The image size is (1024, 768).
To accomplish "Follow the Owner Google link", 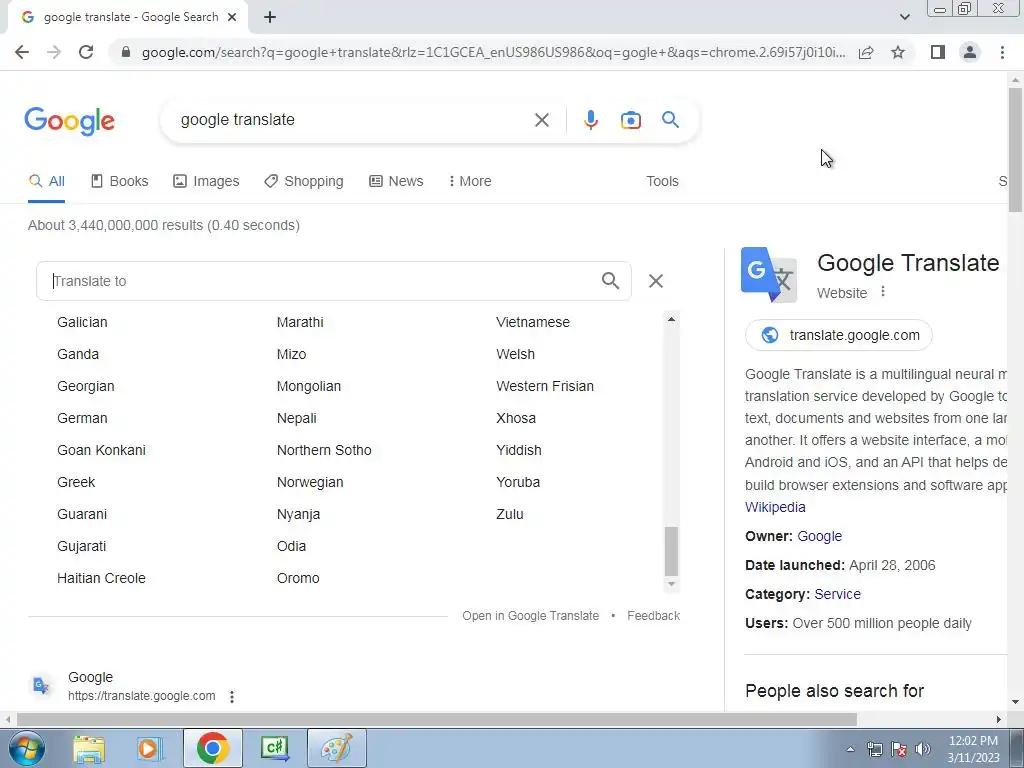I will pyautogui.click(x=819, y=536).
